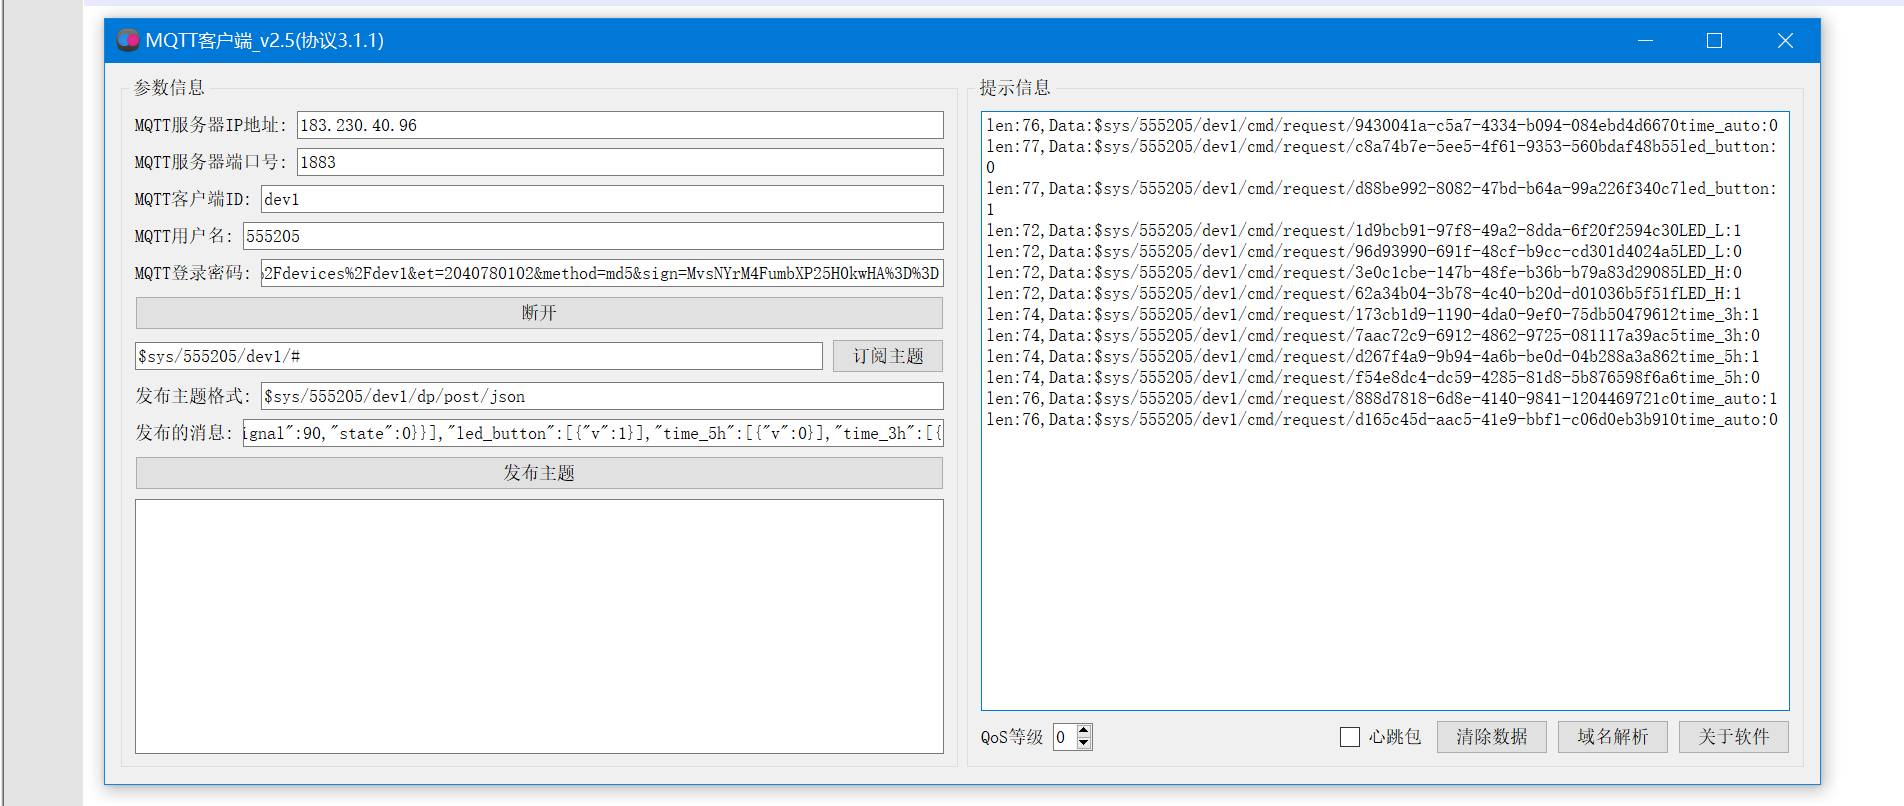
Task: Close the MQTT client window
Action: point(1785,40)
